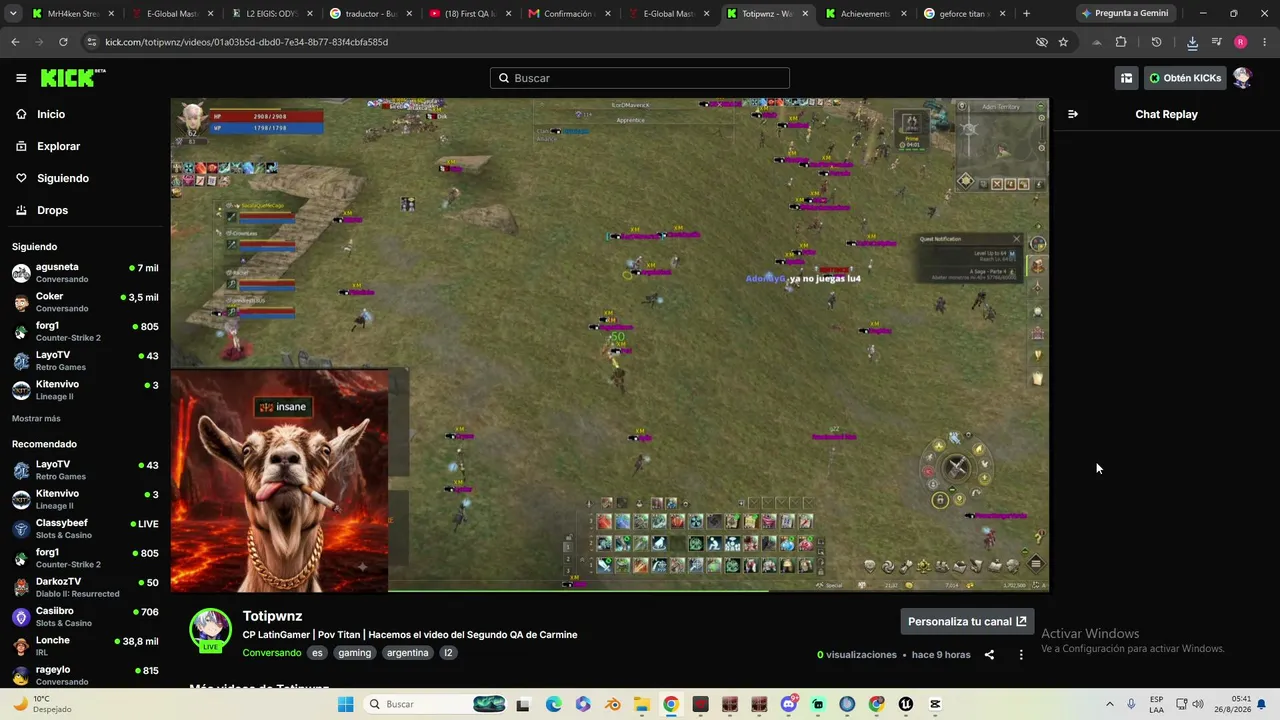Screen dimensions: 1280x720
Task: Seek using the video progress bar
Action: (609, 591)
